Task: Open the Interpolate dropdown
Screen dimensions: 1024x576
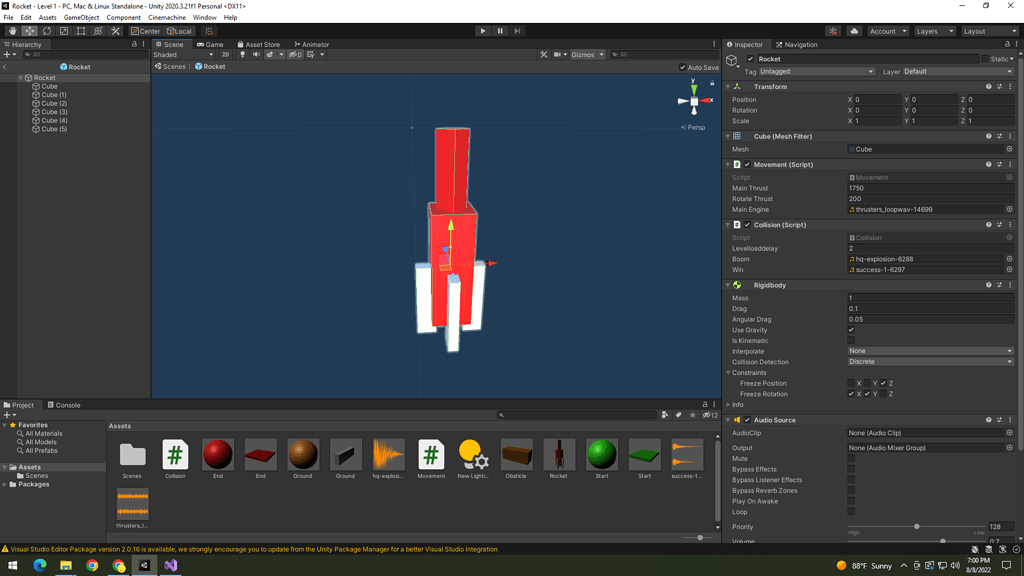Action: pyautogui.click(x=930, y=350)
